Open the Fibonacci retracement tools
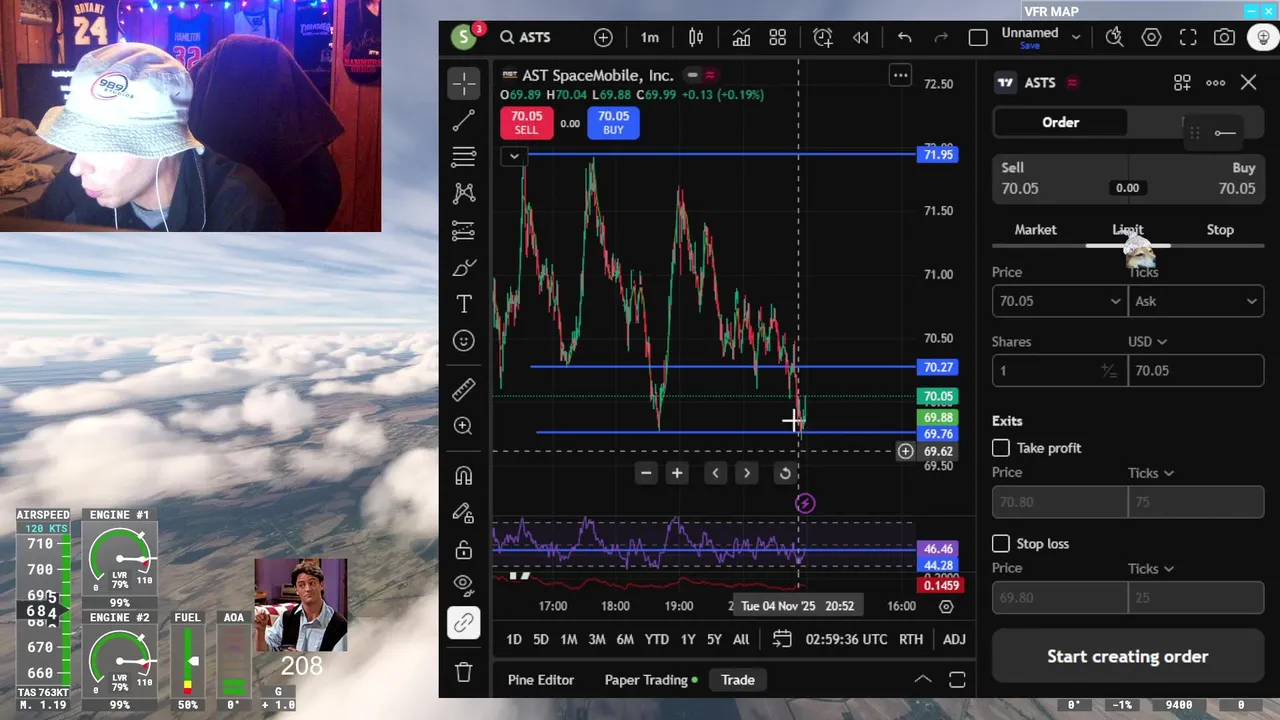This screenshot has width=1280, height=720. (464, 157)
